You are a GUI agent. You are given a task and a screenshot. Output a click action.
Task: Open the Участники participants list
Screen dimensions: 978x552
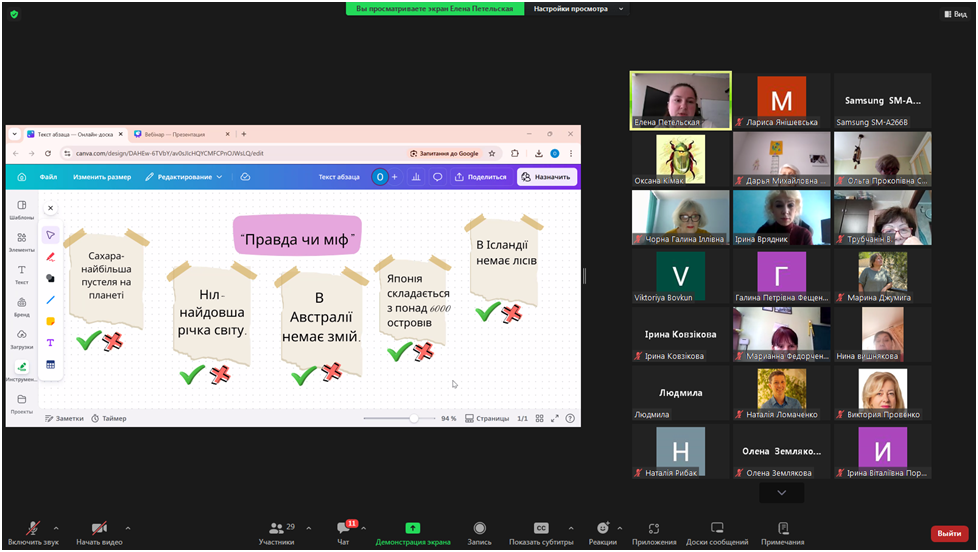coord(276,528)
